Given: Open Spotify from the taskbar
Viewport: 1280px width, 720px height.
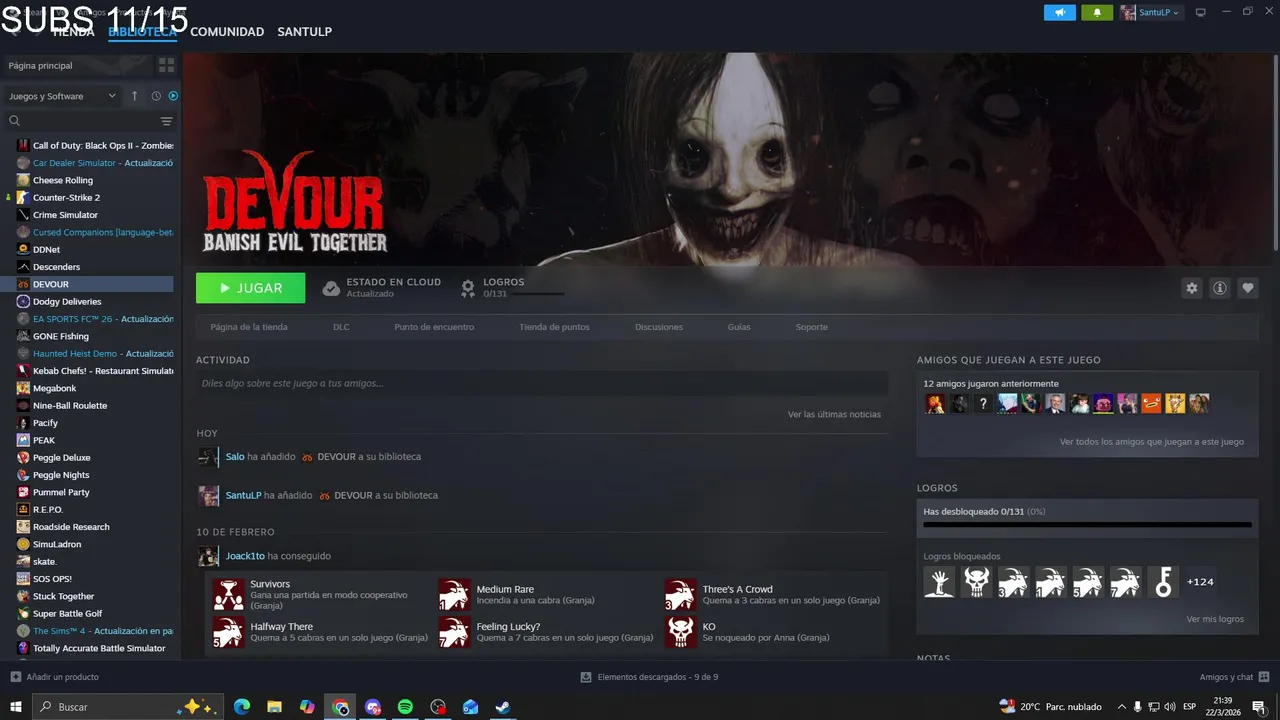Looking at the screenshot, I should pyautogui.click(x=405, y=707).
